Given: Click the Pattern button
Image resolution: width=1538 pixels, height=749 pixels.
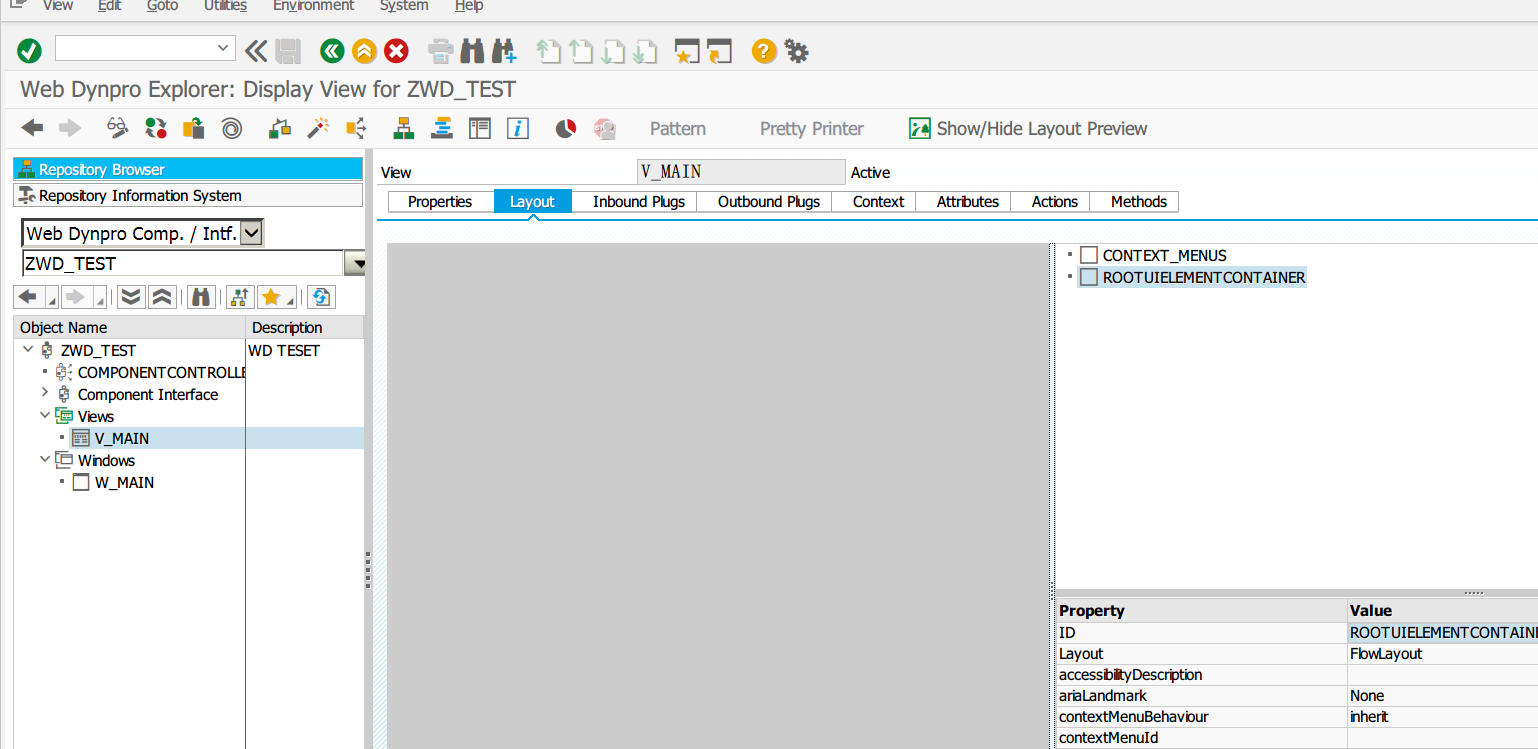Looking at the screenshot, I should (x=677, y=128).
